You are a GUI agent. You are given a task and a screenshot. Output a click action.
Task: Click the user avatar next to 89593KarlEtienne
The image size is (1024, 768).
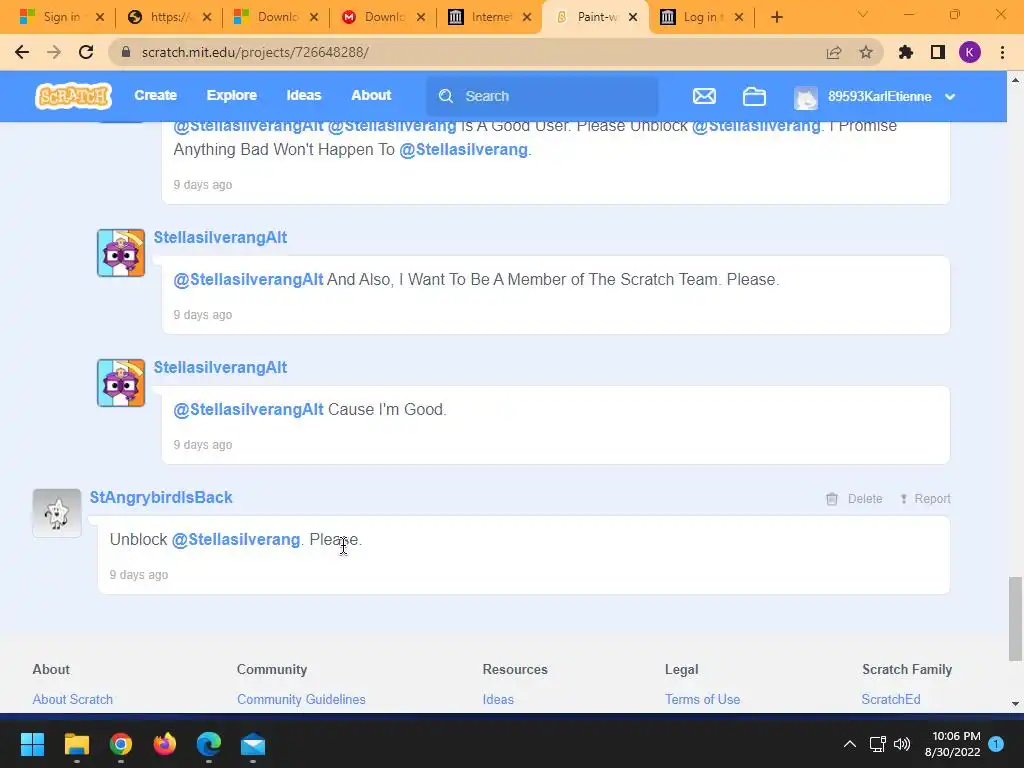(806, 97)
